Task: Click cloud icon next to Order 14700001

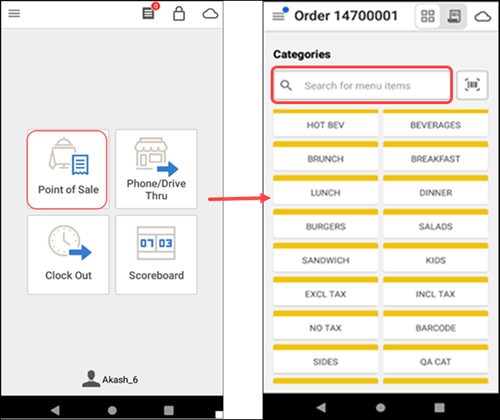Action: [483, 16]
